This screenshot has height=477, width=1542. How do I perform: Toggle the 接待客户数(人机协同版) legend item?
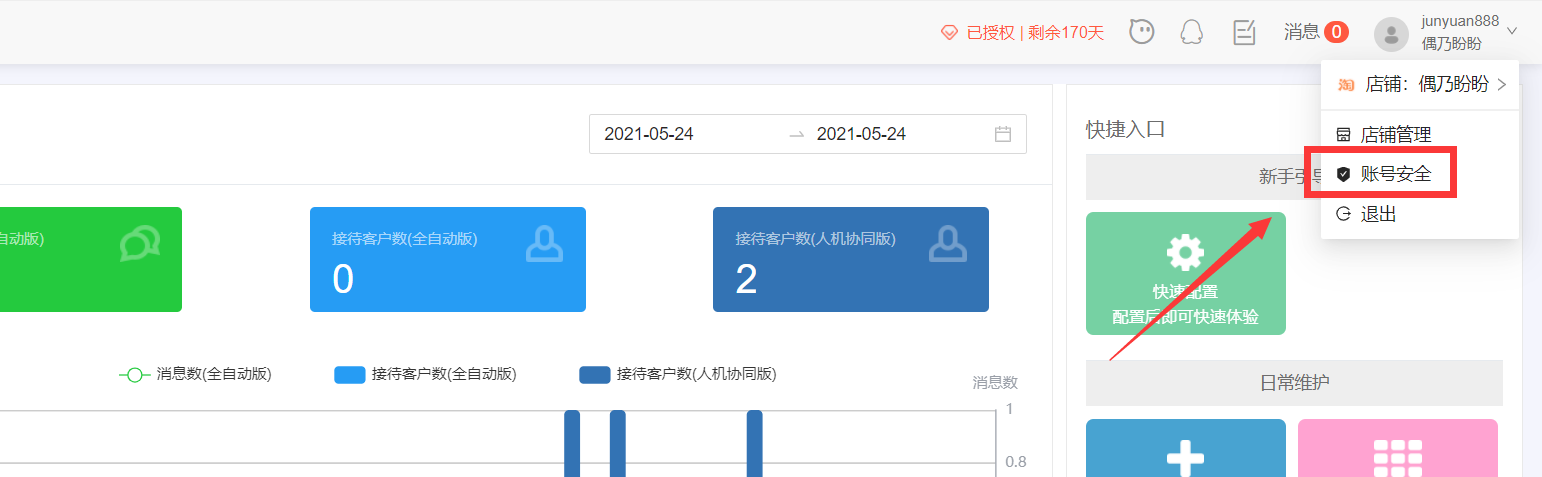[x=677, y=374]
